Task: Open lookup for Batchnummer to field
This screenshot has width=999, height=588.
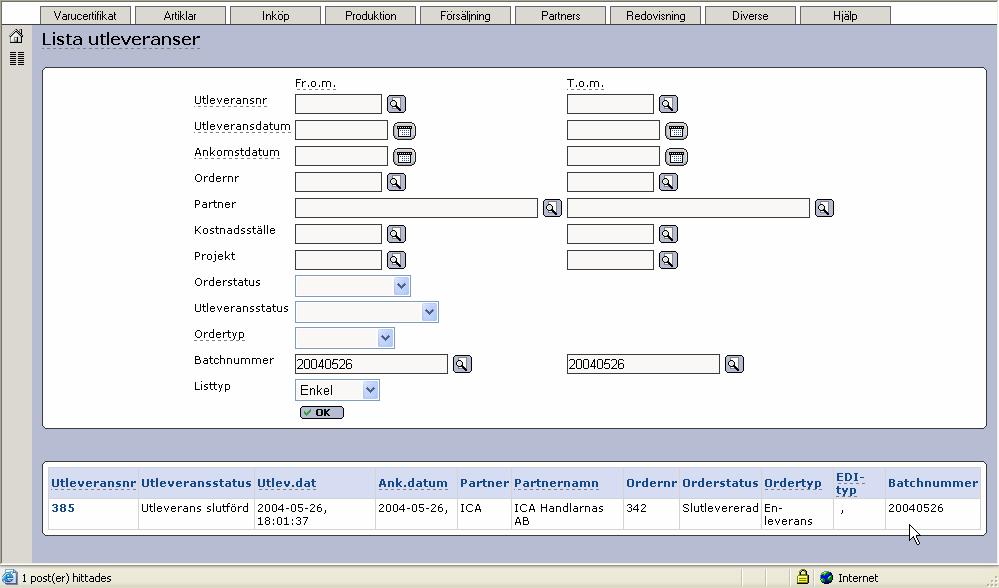Action: click(735, 364)
